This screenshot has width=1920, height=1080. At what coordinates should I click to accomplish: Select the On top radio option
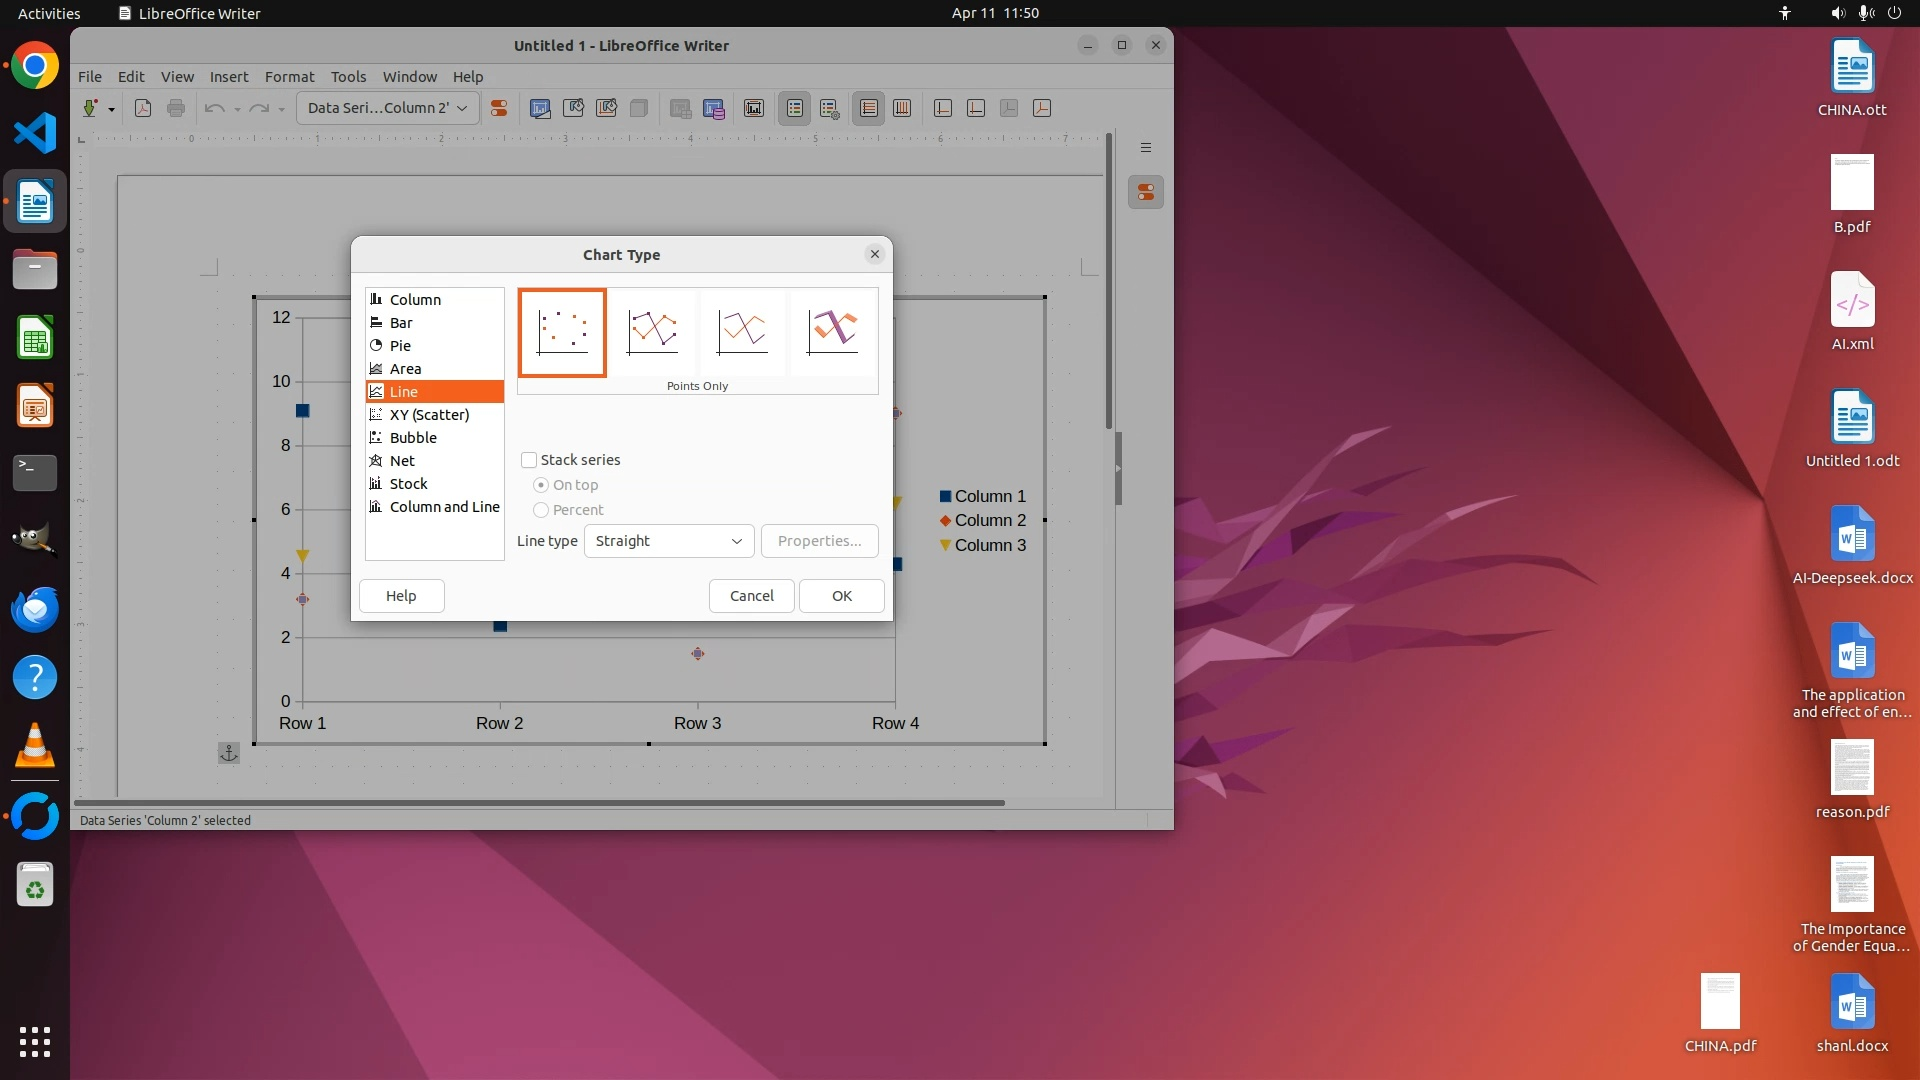point(541,485)
